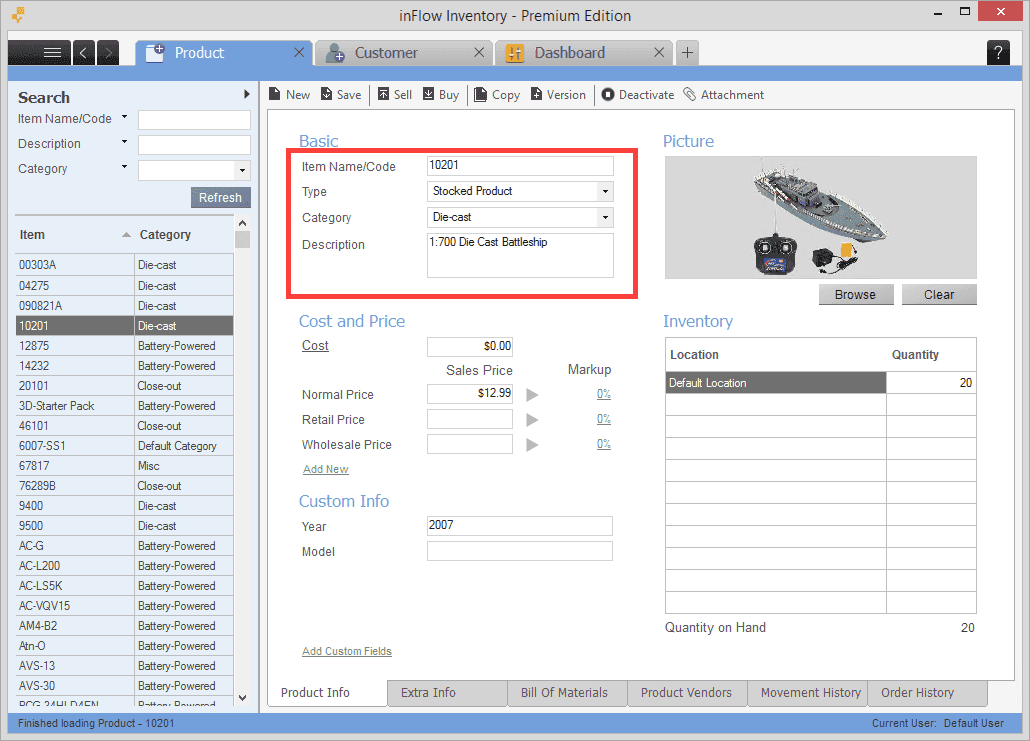Open the Type dropdown showing Stocked Product
Viewport: 1030px width, 741px height.
pyautogui.click(x=606, y=191)
